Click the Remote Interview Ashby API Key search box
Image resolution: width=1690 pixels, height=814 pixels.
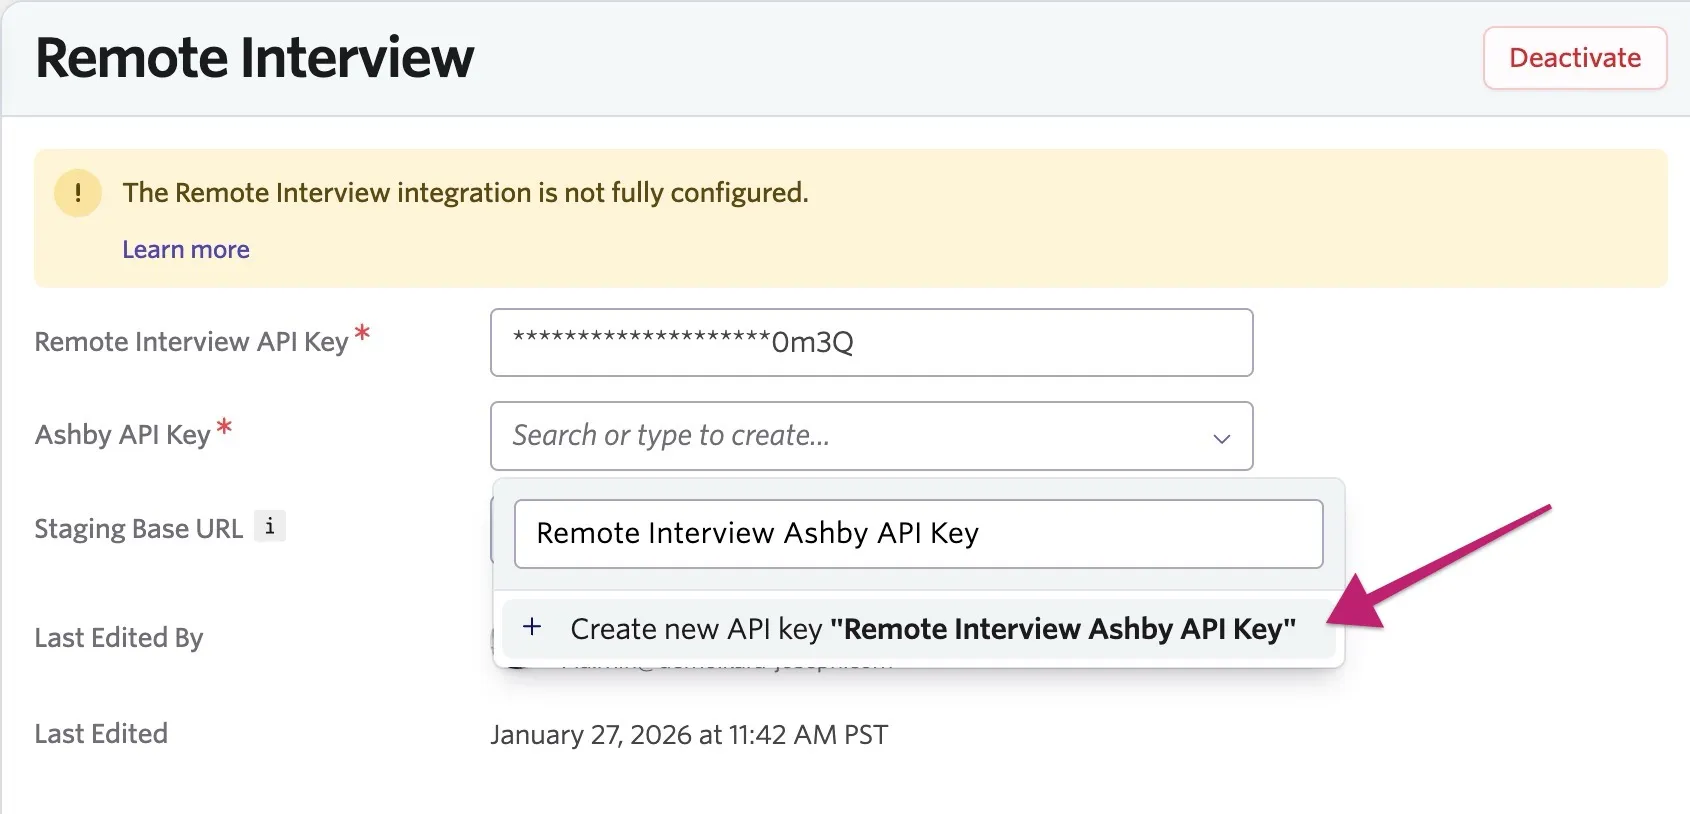(918, 534)
